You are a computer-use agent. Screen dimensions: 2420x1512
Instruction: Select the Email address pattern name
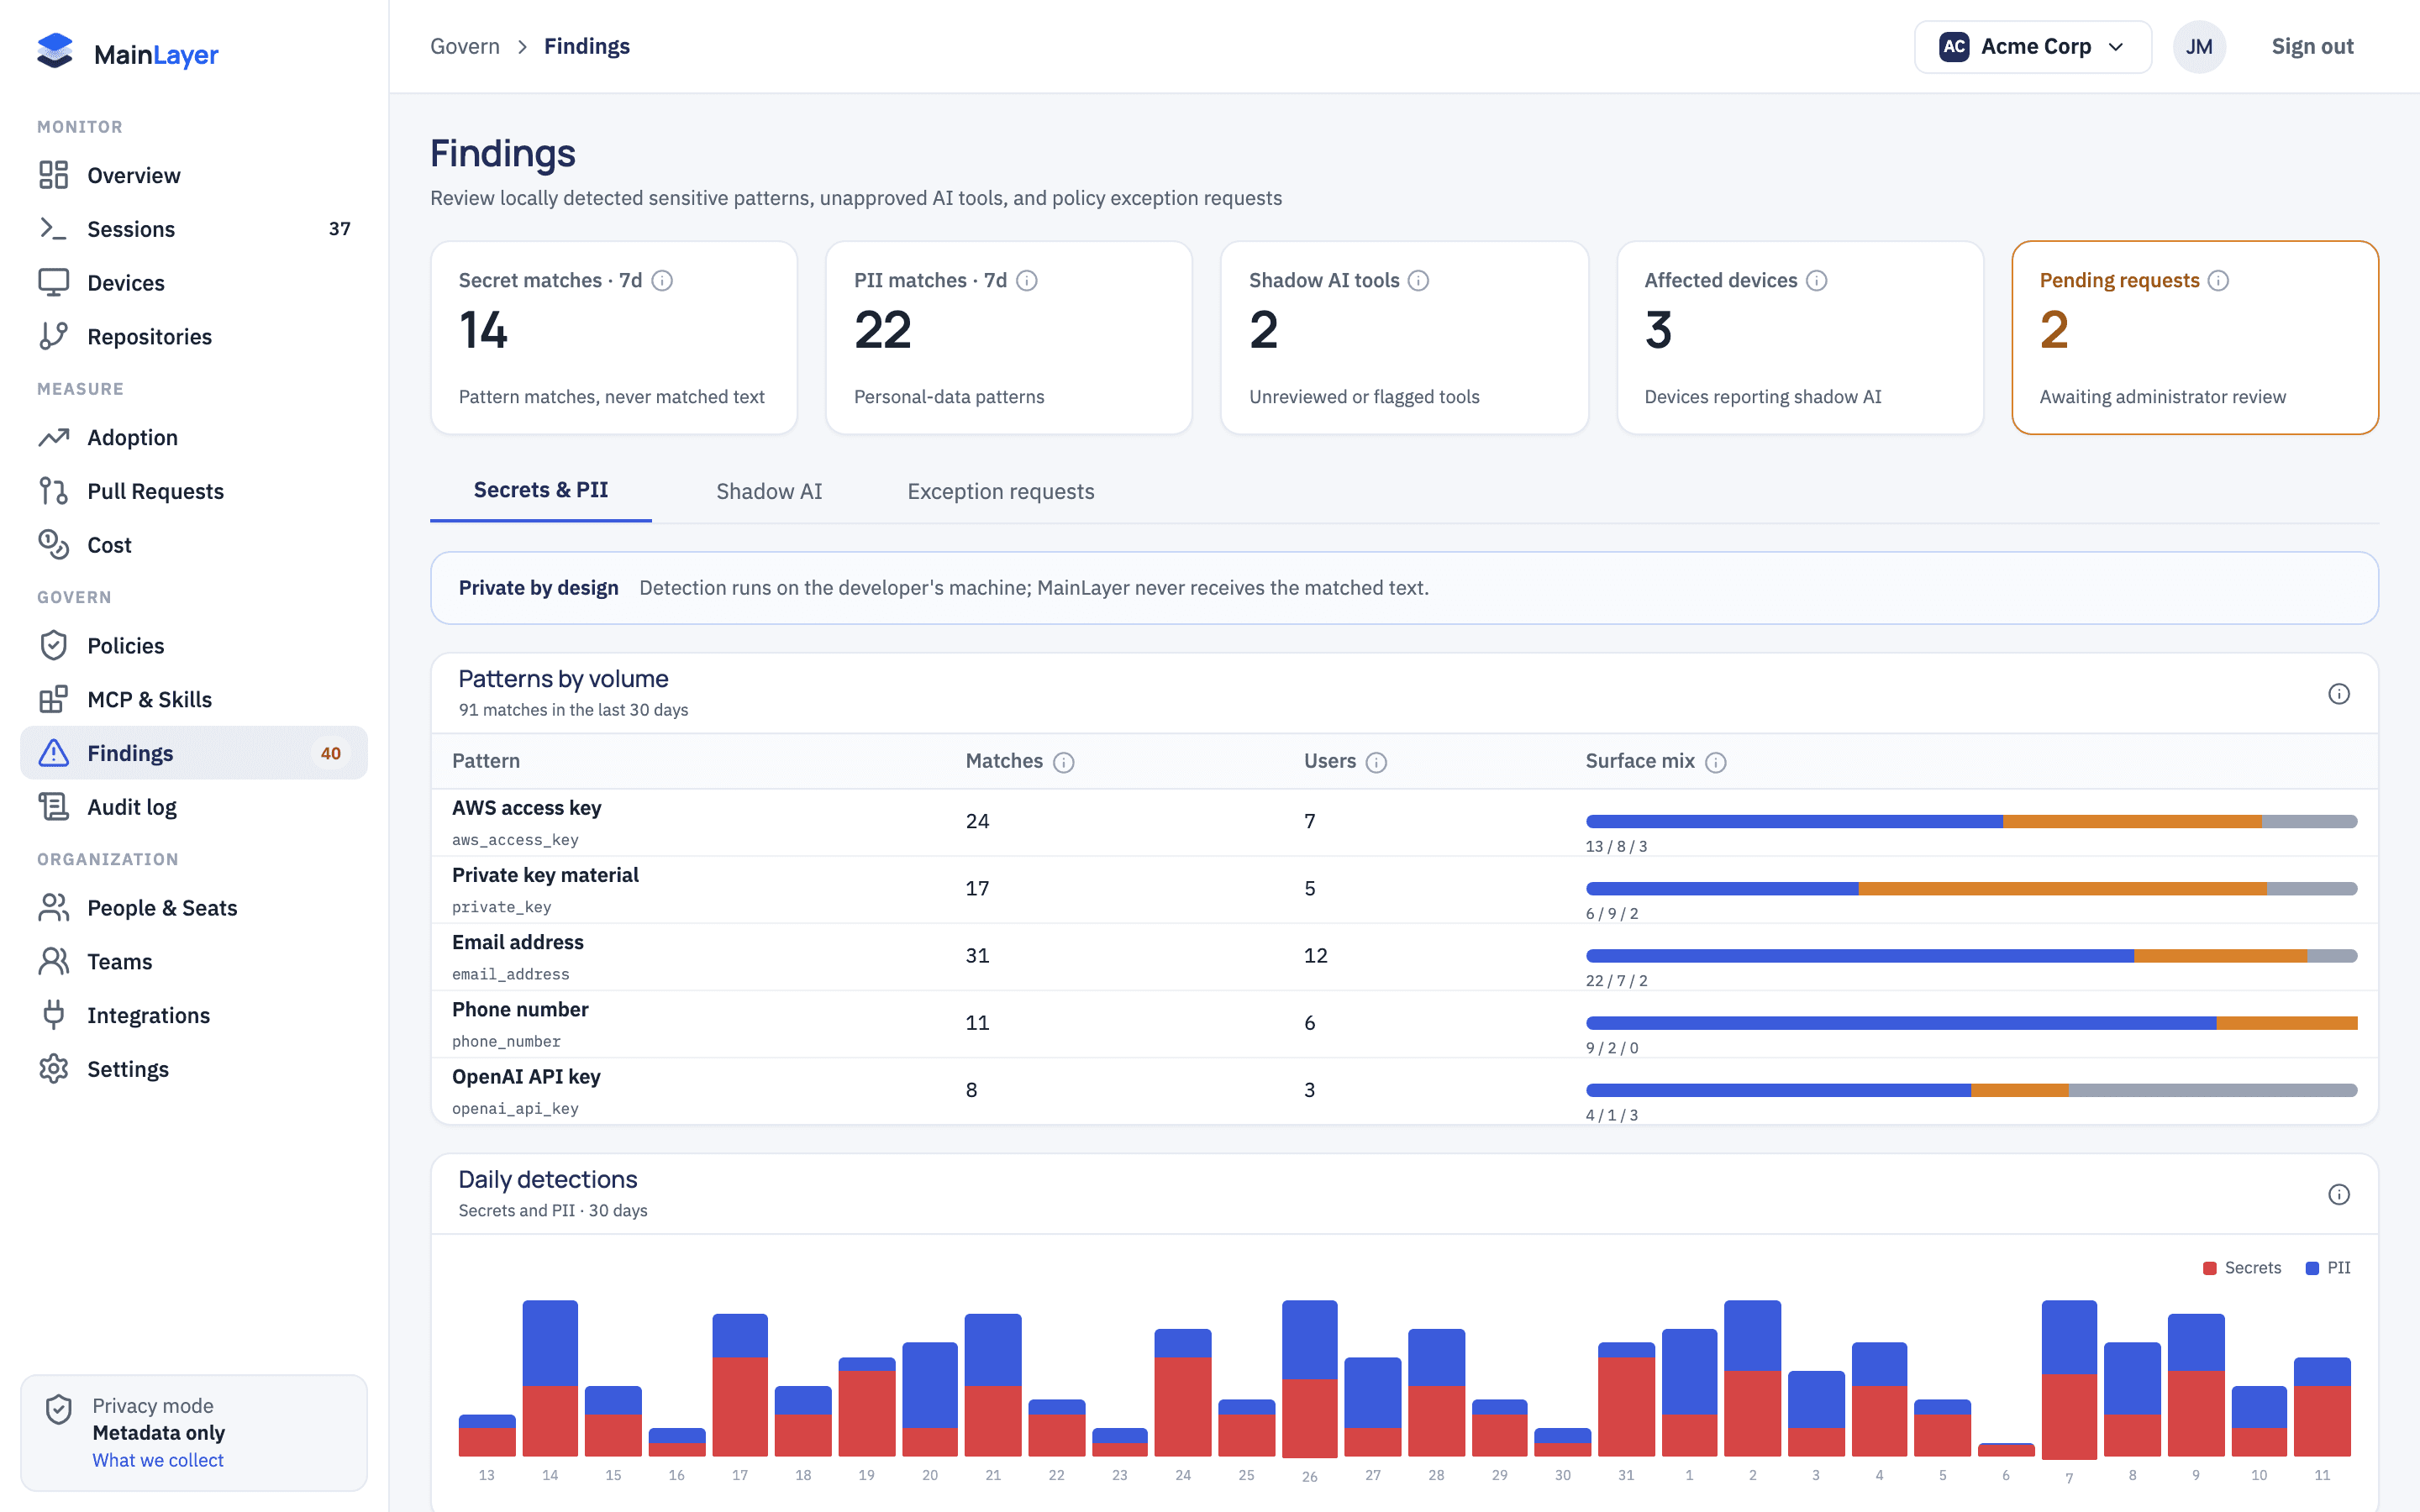tap(518, 942)
